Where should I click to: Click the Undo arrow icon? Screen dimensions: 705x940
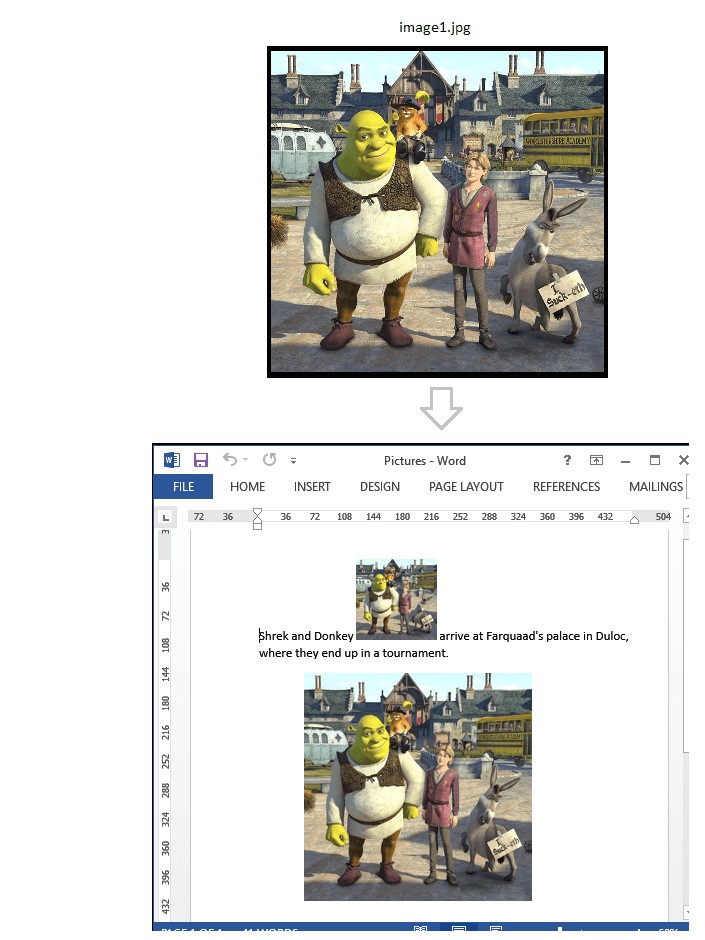point(230,460)
